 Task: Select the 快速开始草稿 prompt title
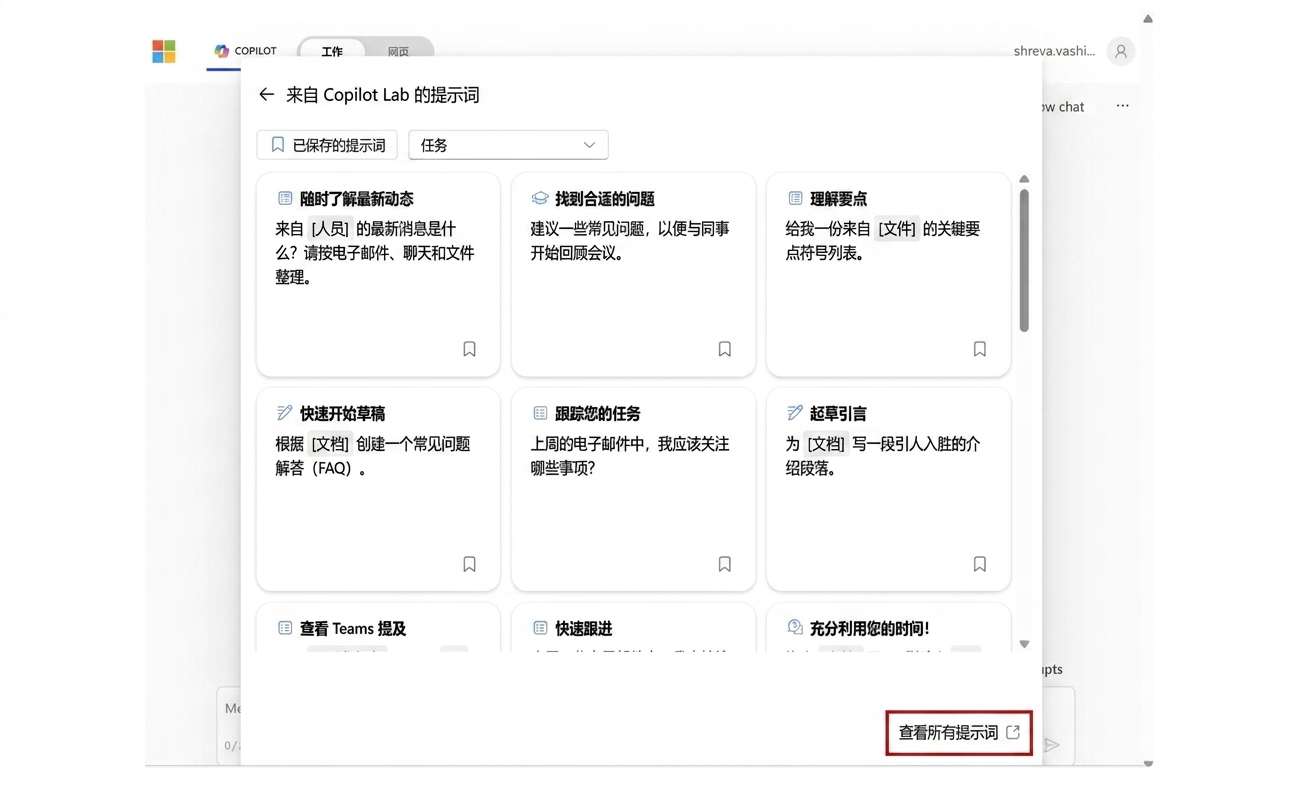tap(343, 413)
